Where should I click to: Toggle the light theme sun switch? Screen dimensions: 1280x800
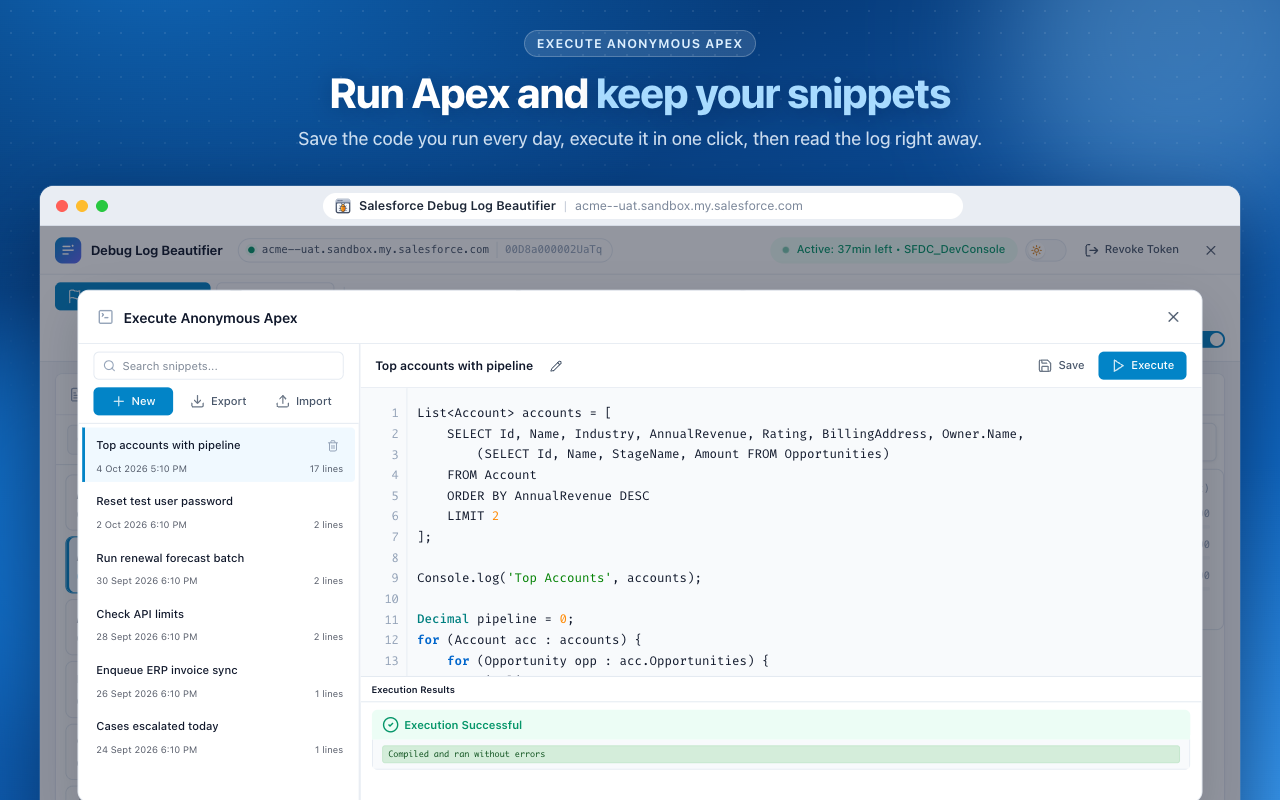[x=1045, y=250]
